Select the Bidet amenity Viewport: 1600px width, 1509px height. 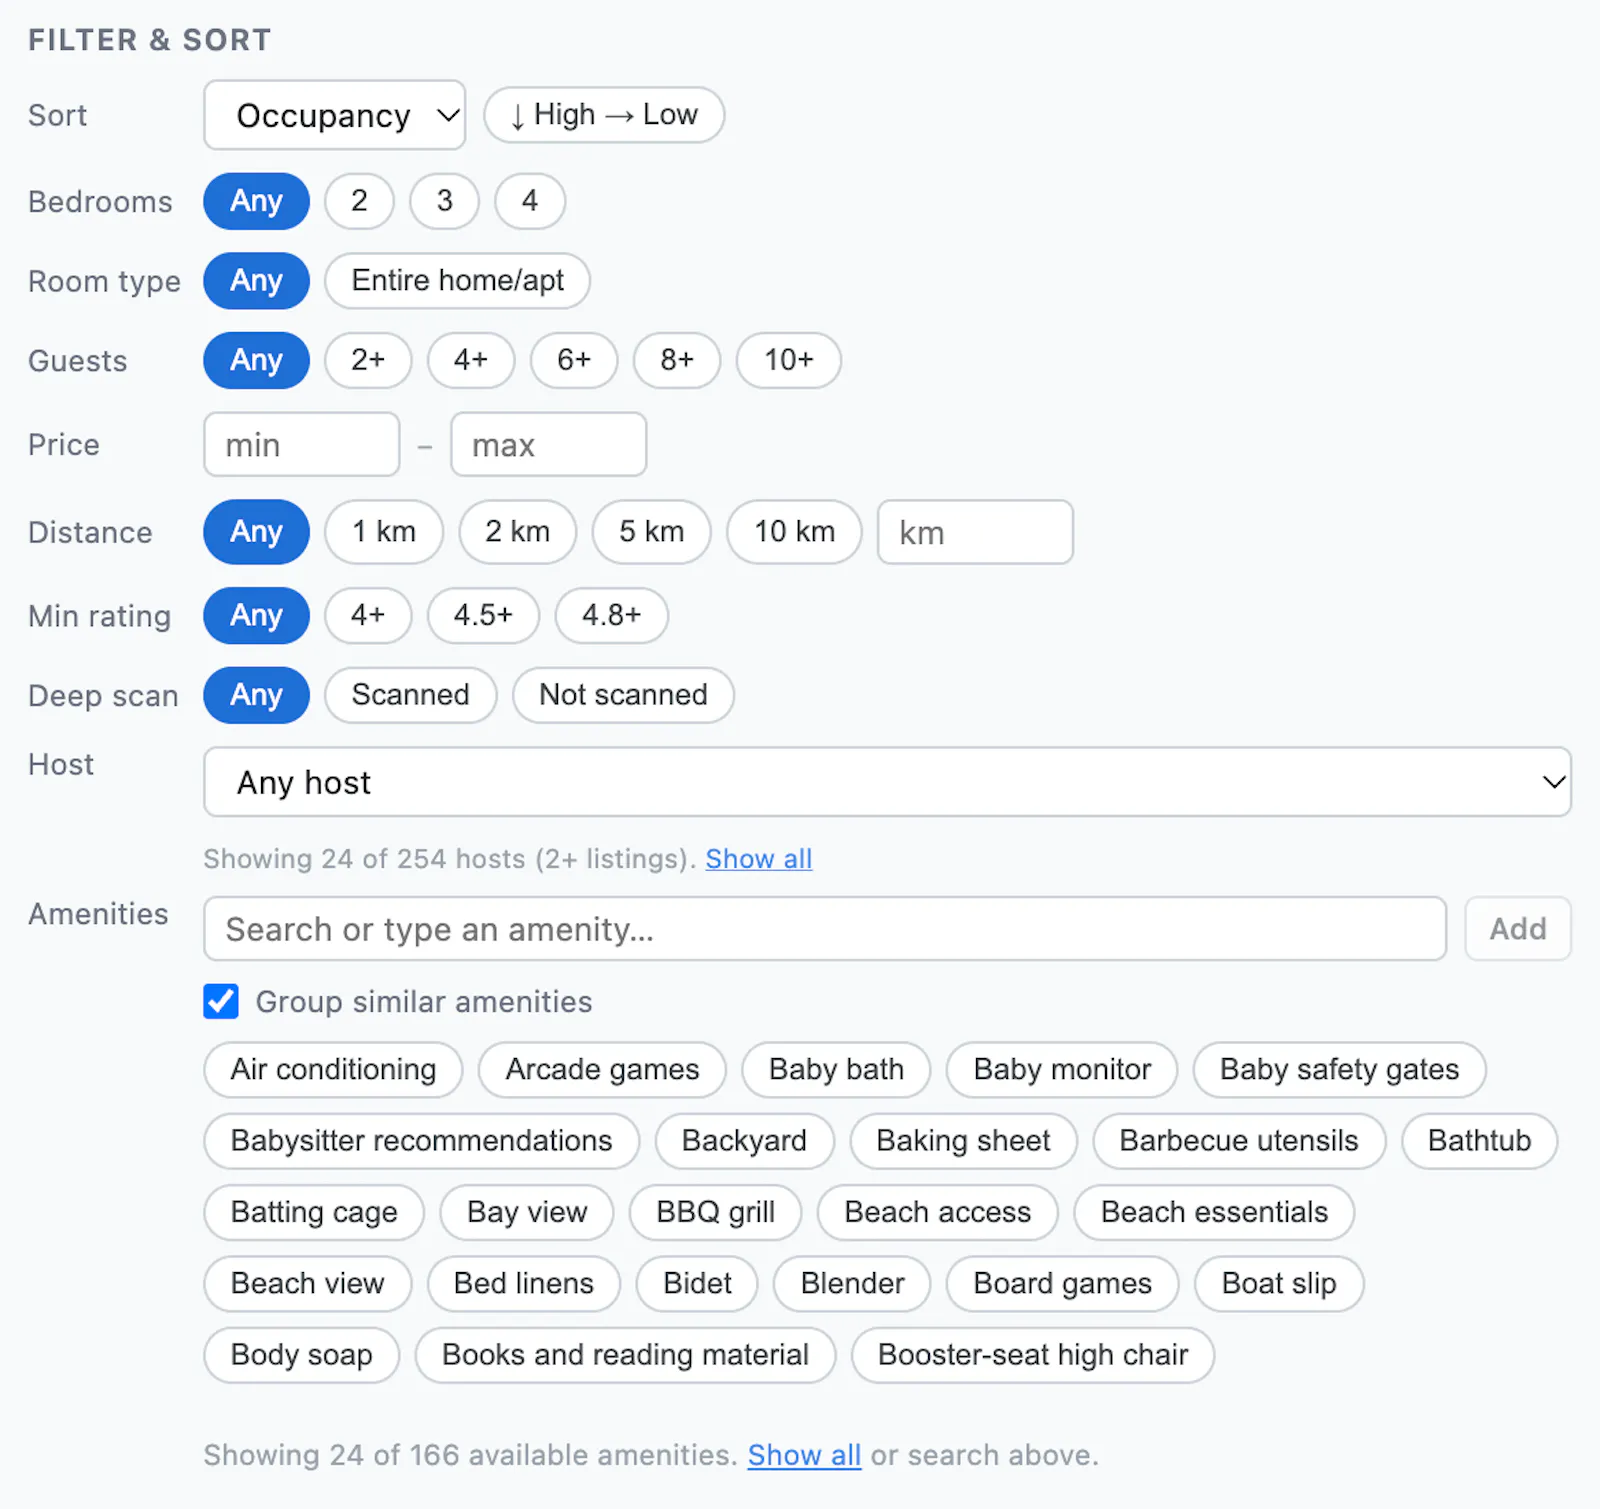coord(697,1284)
